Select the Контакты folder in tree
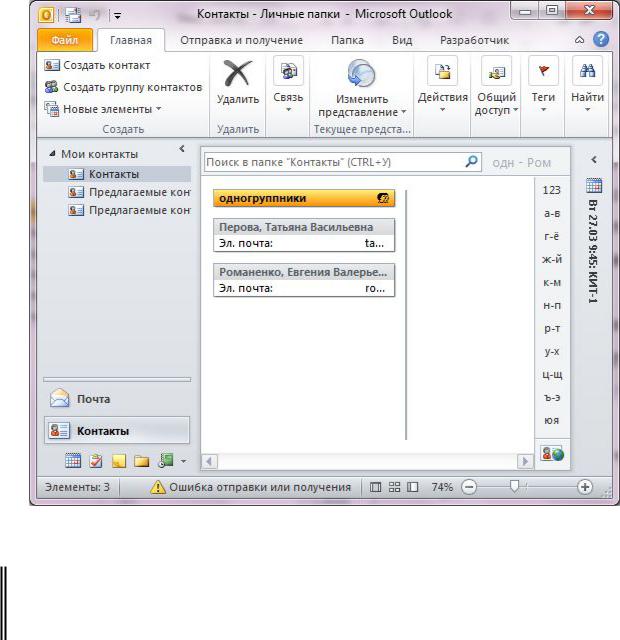620x640 pixels. (117, 174)
